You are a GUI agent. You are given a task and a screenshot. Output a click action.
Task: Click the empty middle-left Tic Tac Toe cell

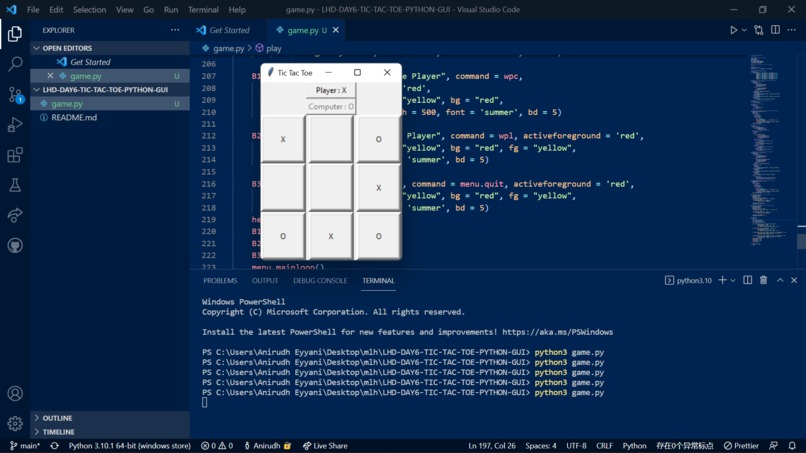pyautogui.click(x=283, y=187)
